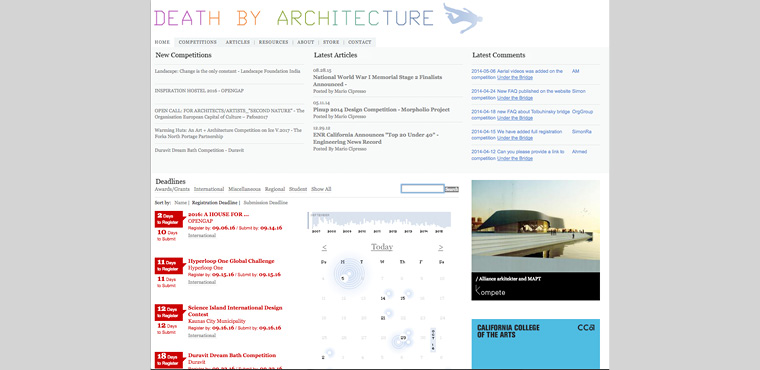Click the year timeline histogram bar
Image resolution: width=760 pixels, height=370 pixels.
point(380,220)
